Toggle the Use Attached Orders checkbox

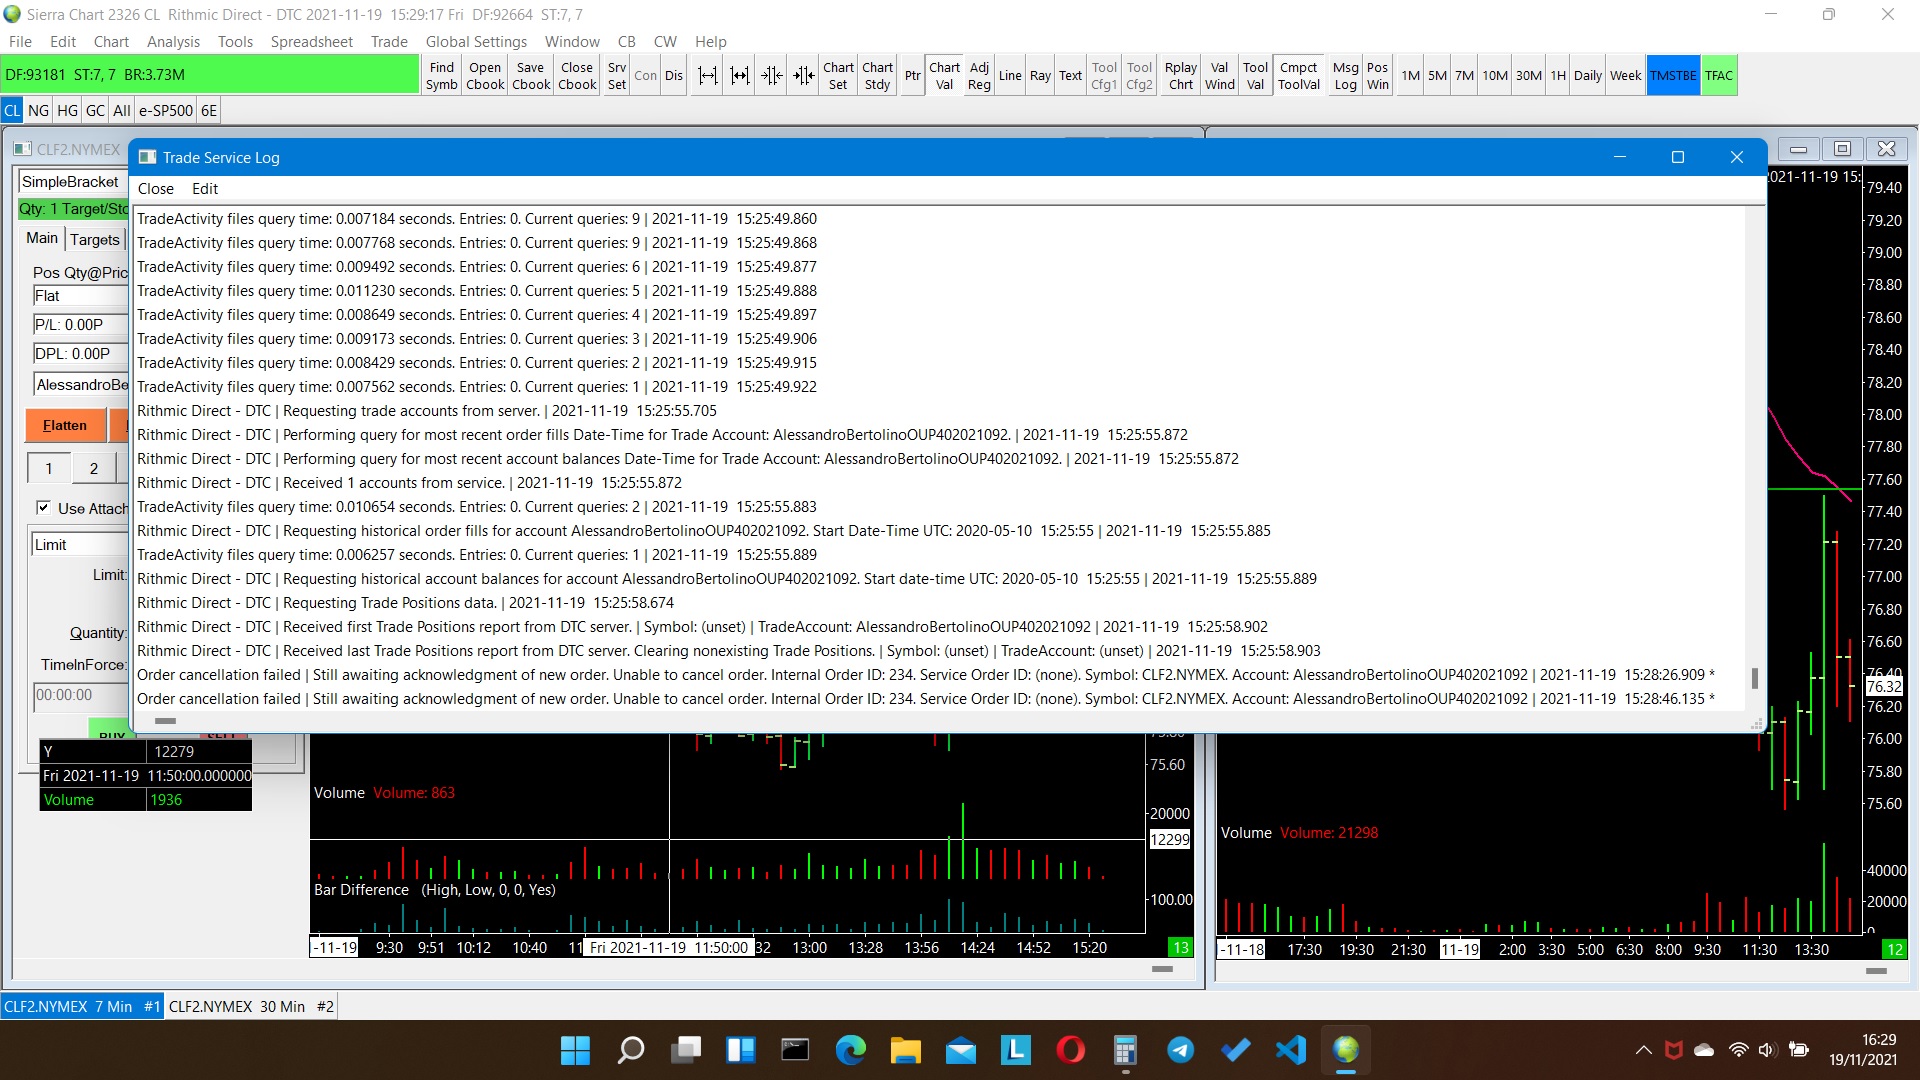(x=44, y=508)
